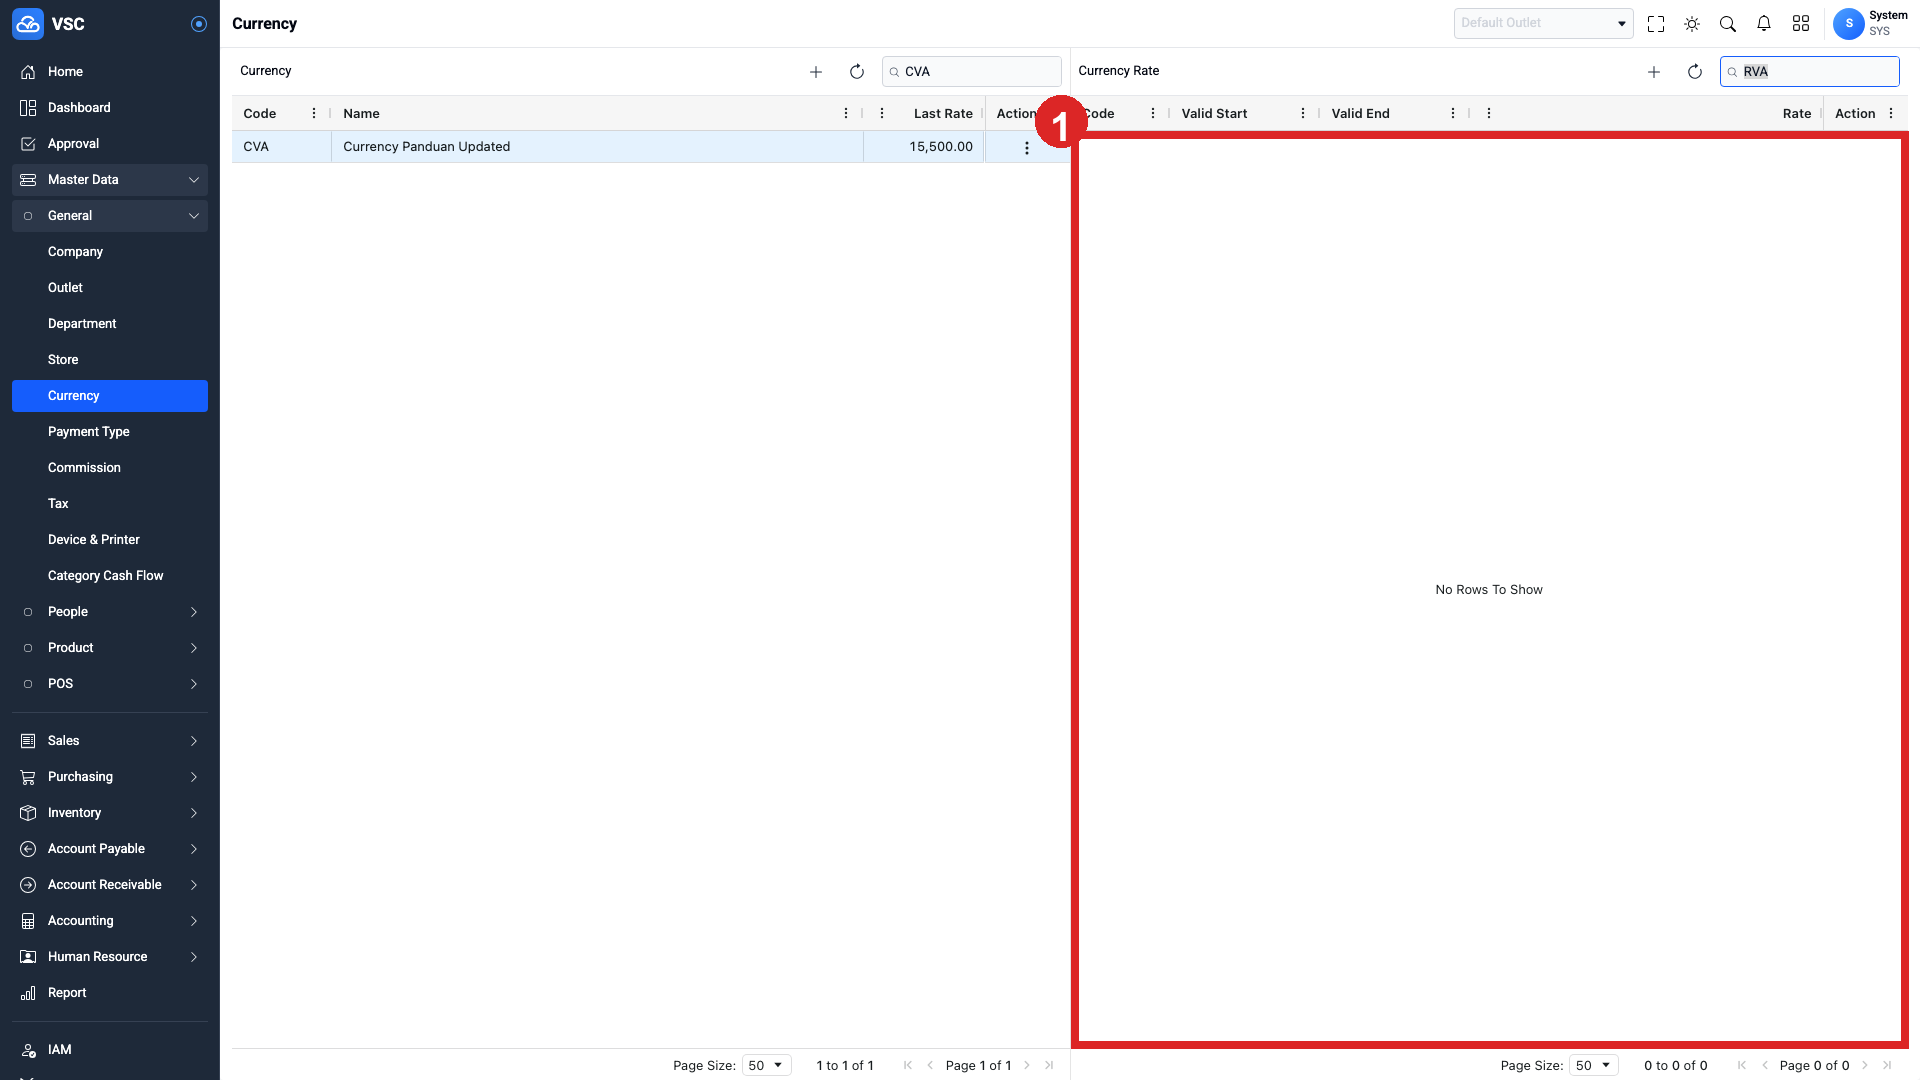Open the IAM section
The width and height of the screenshot is (1920, 1080).
[x=110, y=1050]
